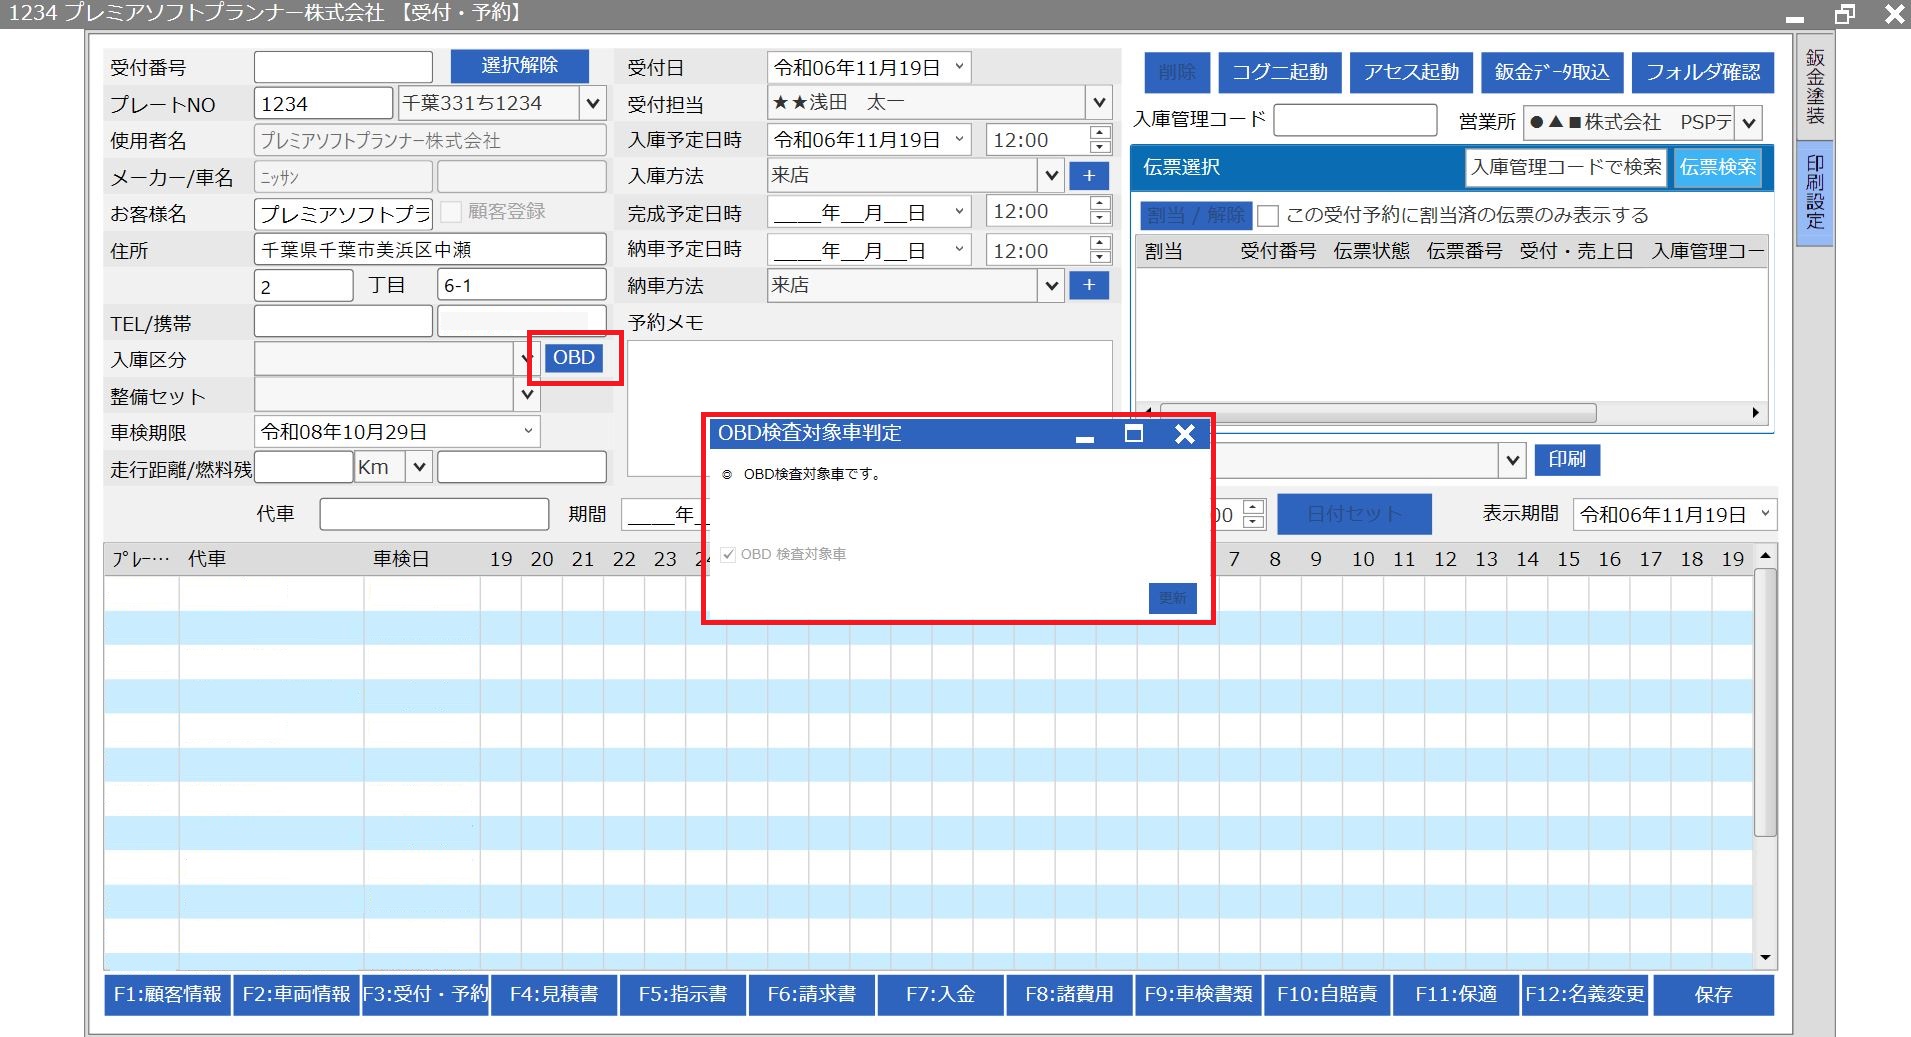The height and width of the screenshot is (1037, 1911).
Task: Expand the 営業所 dropdown list
Action: pos(1748,123)
